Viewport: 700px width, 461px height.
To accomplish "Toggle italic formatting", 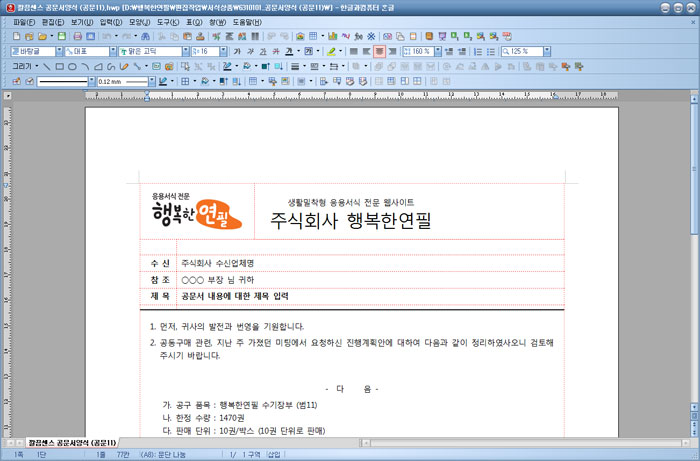I will coord(250,51).
